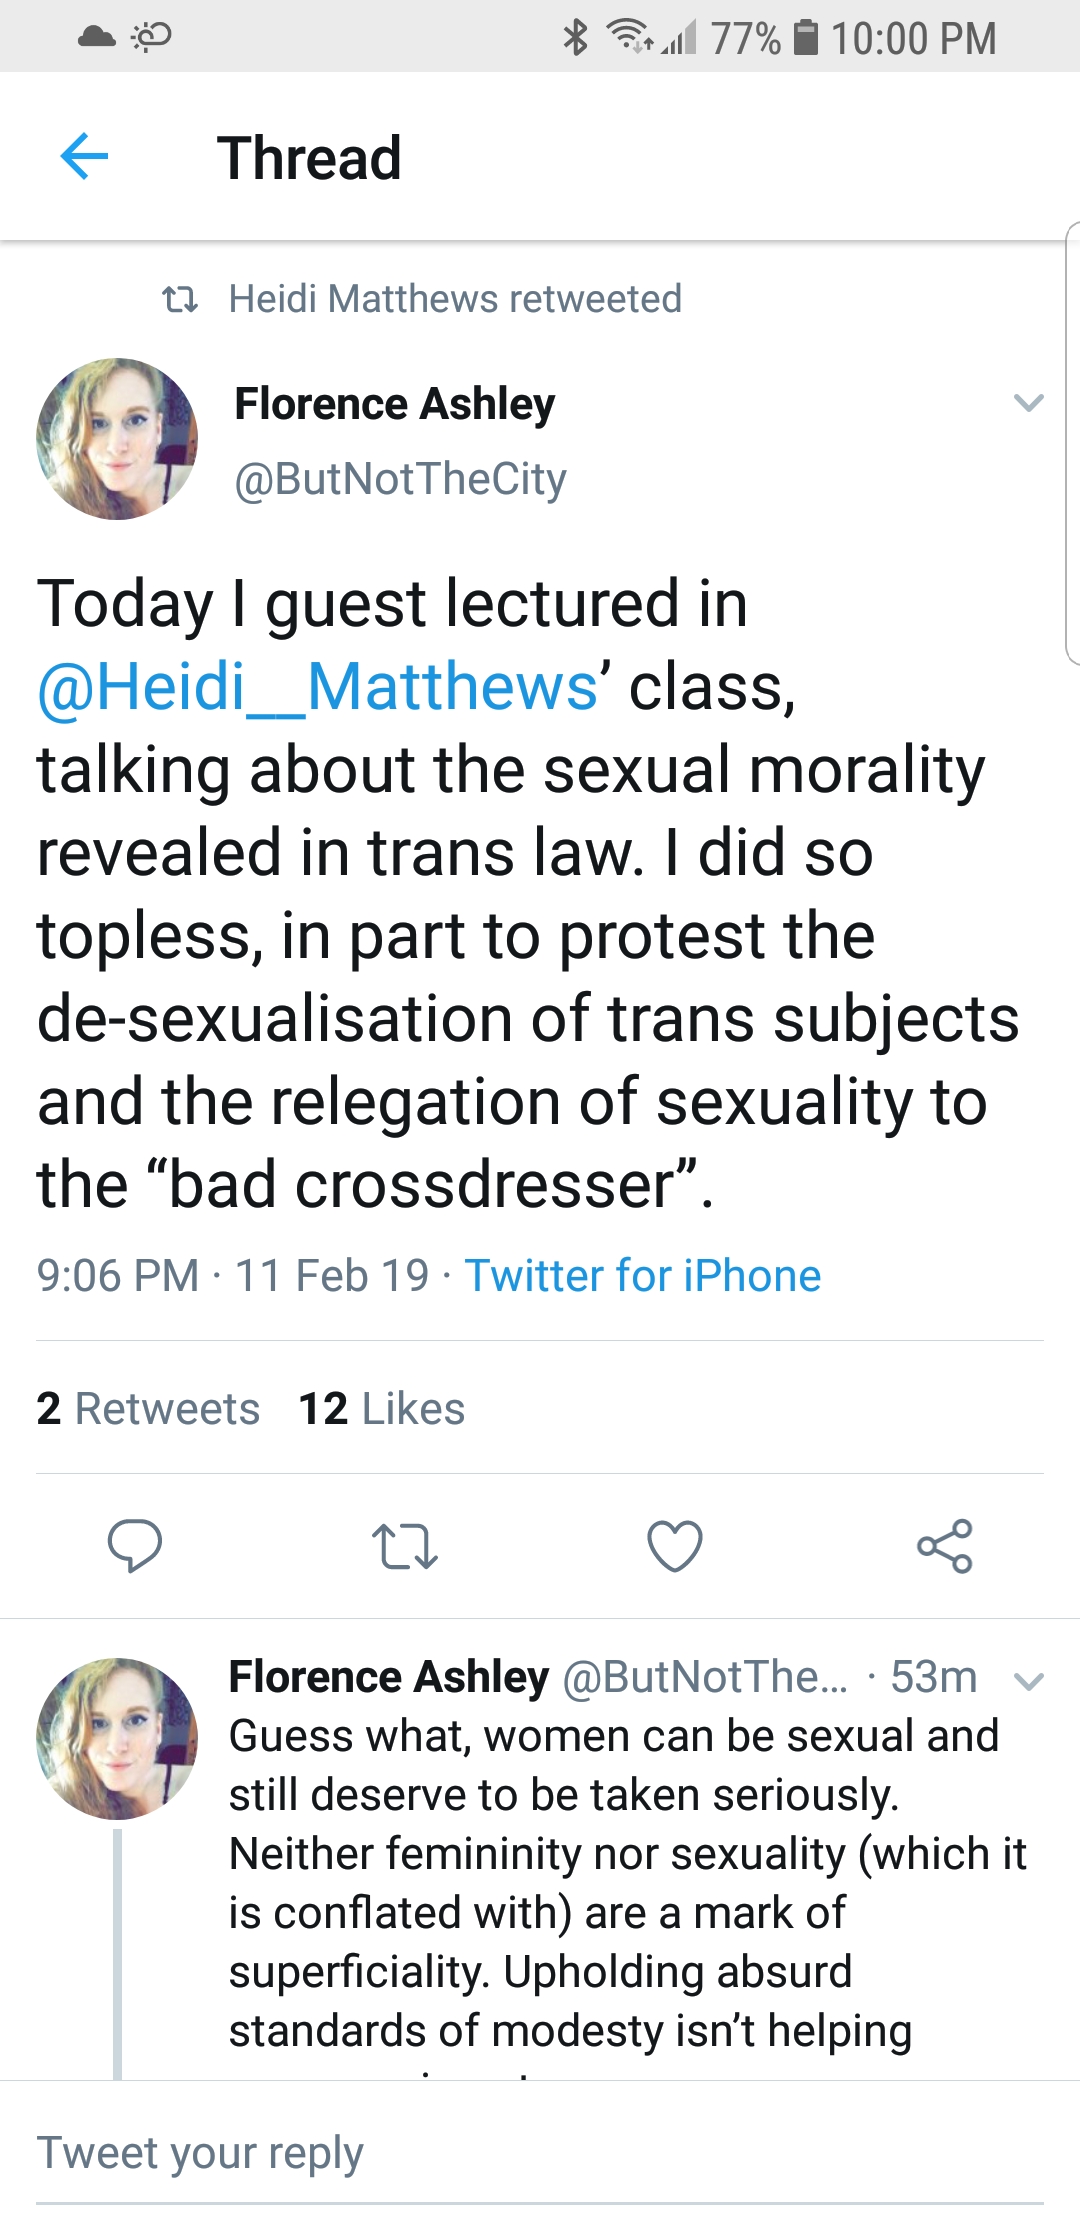Like the tweet with the heart icon
Image resolution: width=1080 pixels, height=2220 pixels.
(x=675, y=1546)
